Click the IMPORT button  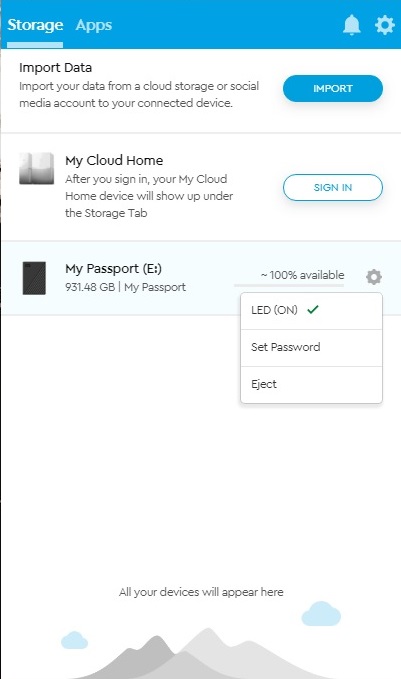(333, 88)
